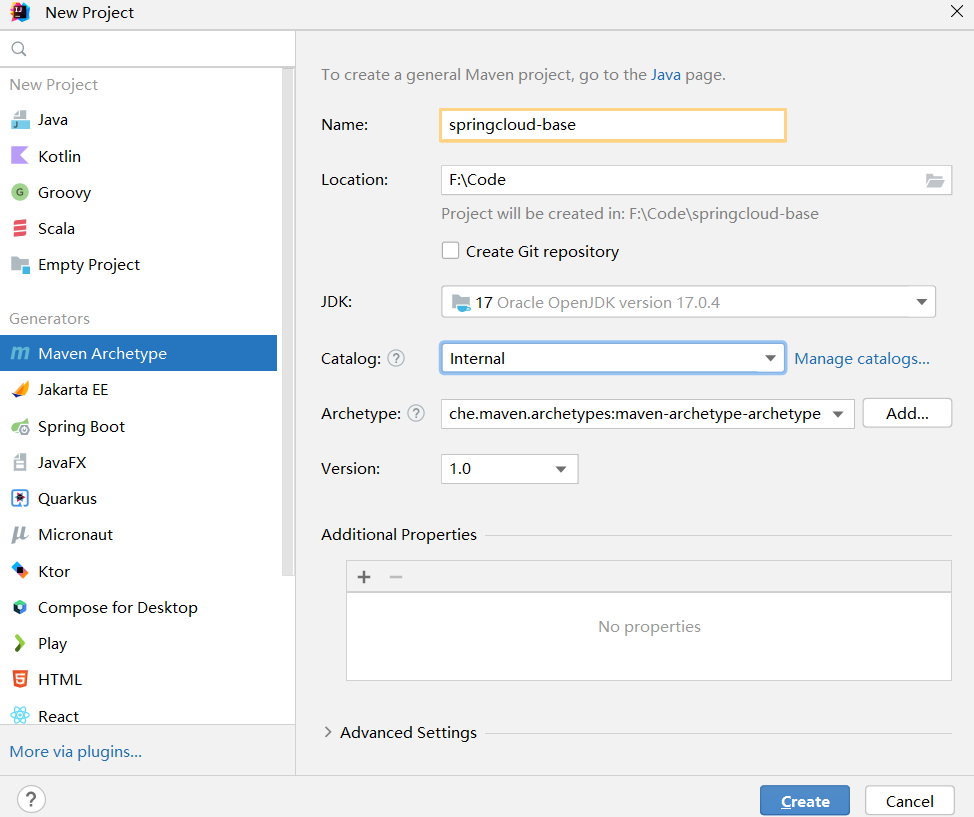Open the Catalog help question mark
The height and width of the screenshot is (817, 974).
tap(396, 358)
